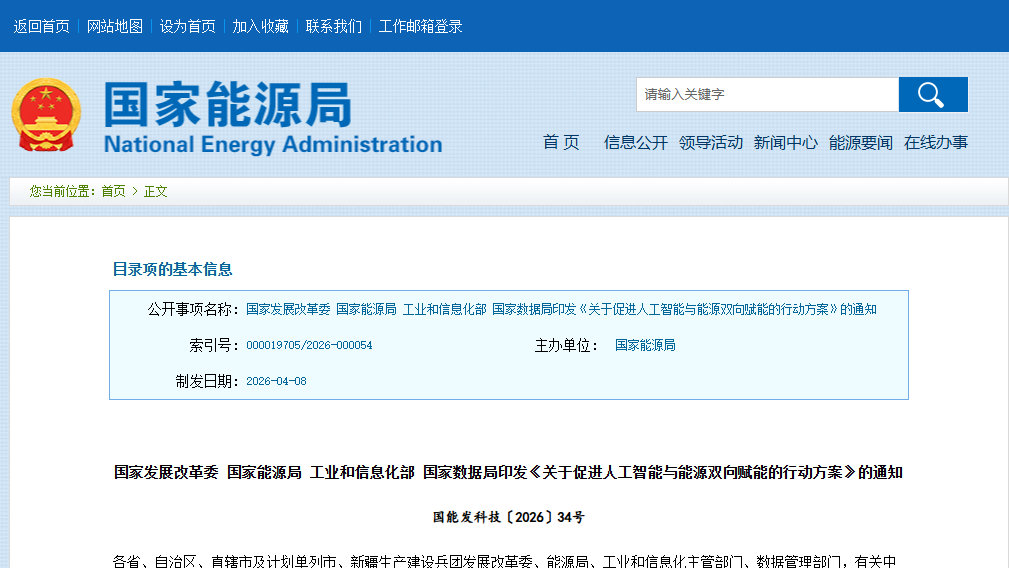Click the bold article headline
This screenshot has width=1009, height=568.
tap(508, 472)
